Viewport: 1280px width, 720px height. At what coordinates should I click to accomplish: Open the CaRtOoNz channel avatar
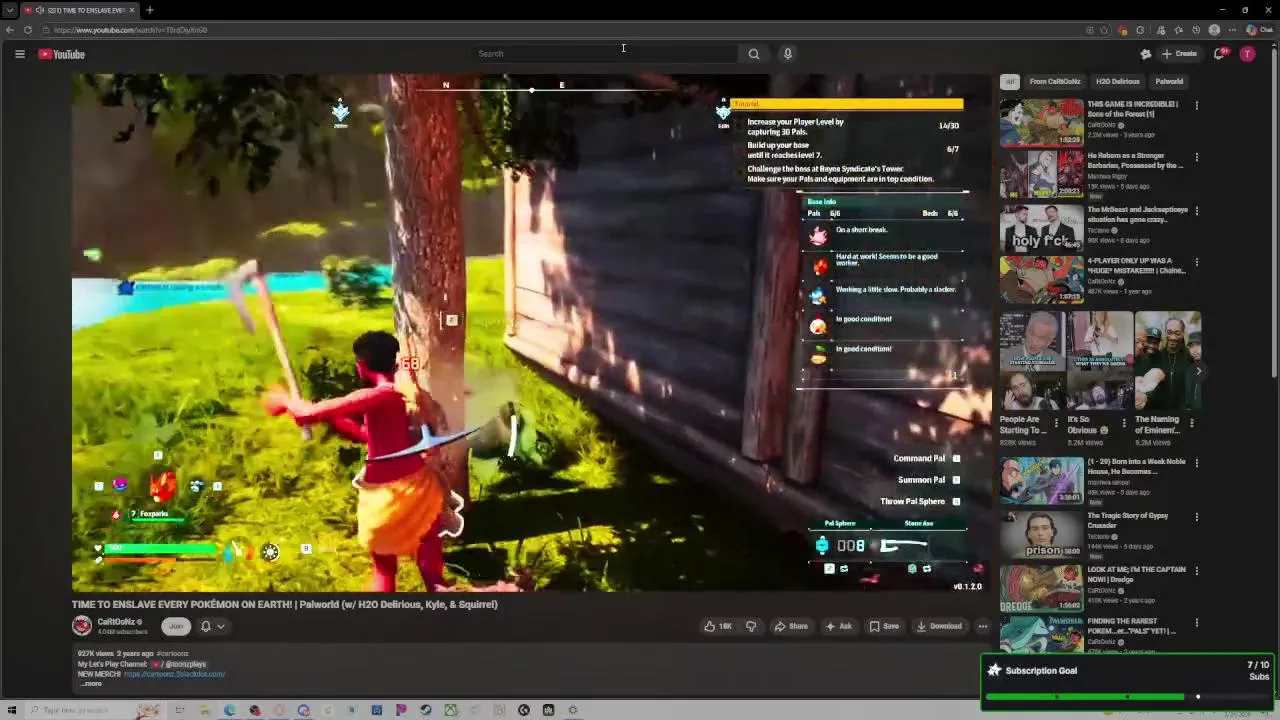click(82, 626)
